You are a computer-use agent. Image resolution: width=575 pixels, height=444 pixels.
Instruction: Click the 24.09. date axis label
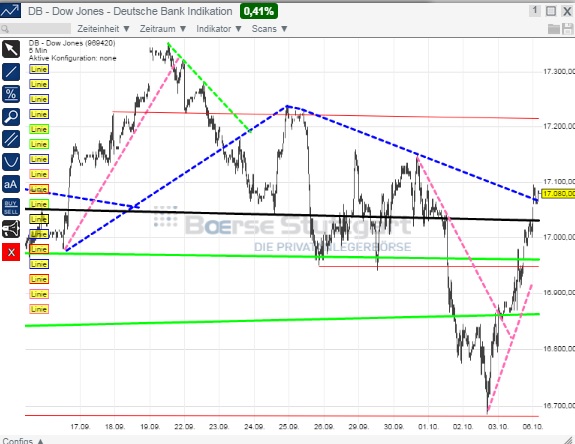click(x=254, y=427)
